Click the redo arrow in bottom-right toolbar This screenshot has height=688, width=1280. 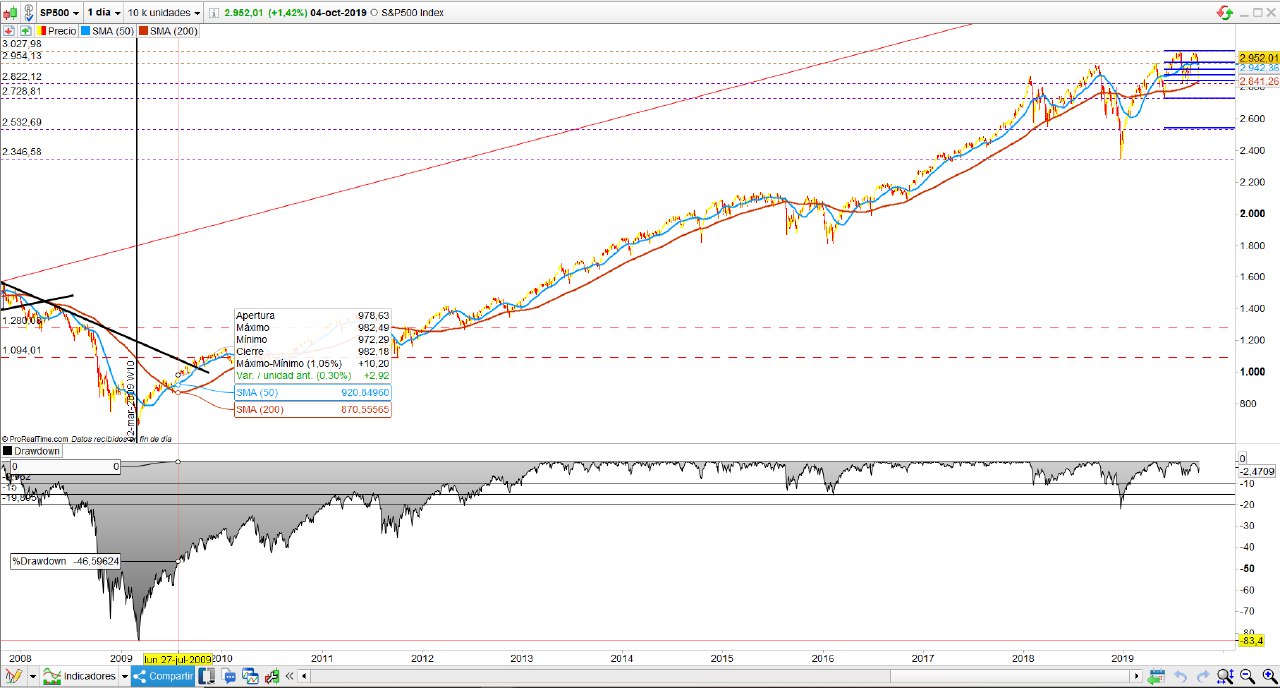coord(1203,676)
